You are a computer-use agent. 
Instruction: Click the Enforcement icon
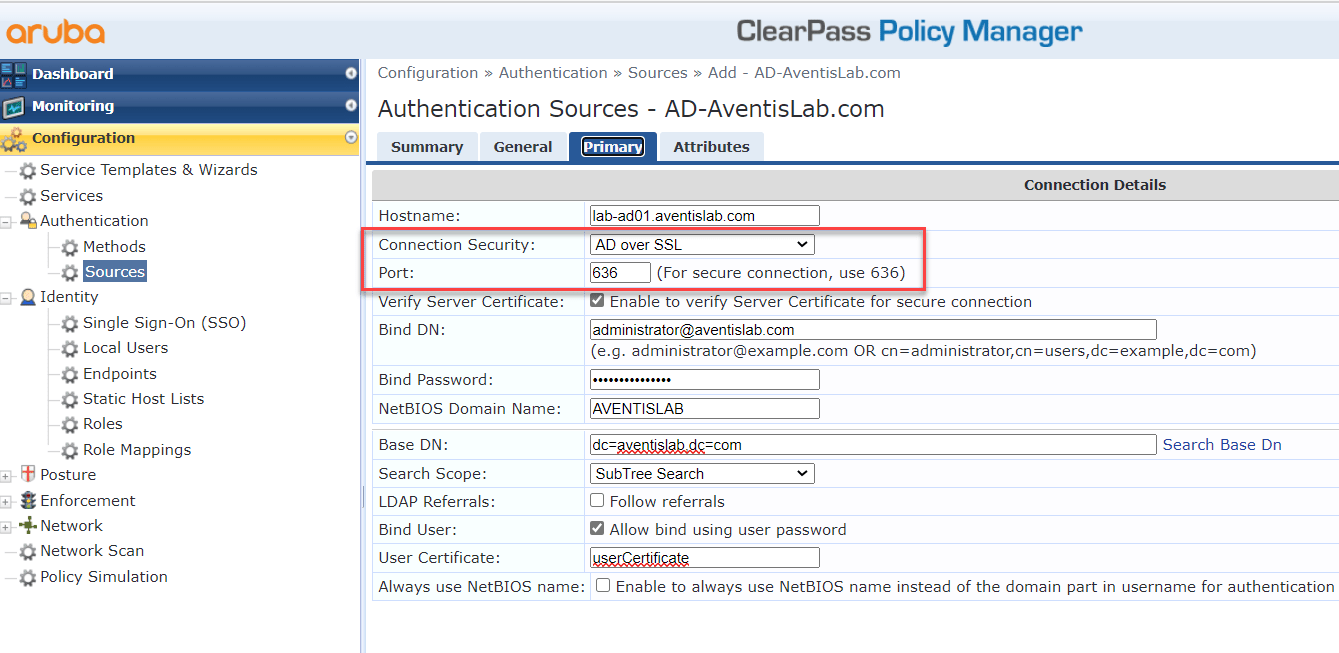click(x=28, y=500)
